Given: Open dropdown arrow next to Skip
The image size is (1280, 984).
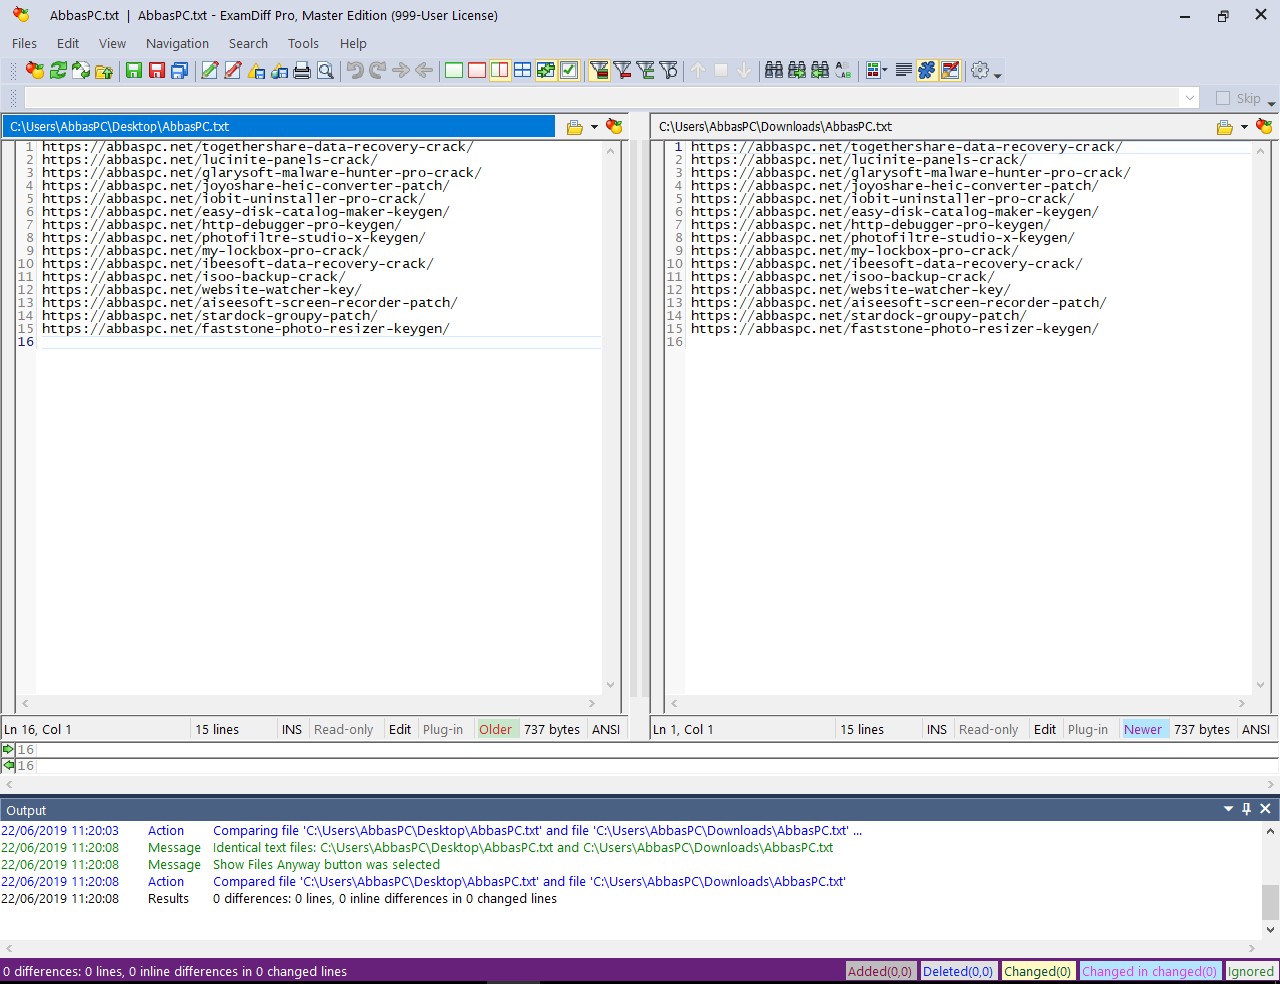Looking at the screenshot, I should (x=1271, y=104).
